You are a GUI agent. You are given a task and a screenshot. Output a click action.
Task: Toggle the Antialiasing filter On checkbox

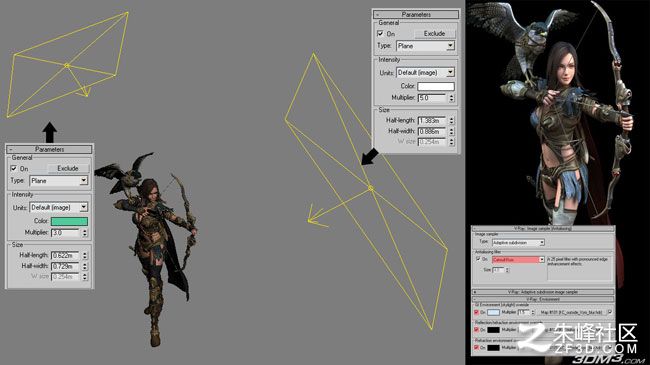478,259
